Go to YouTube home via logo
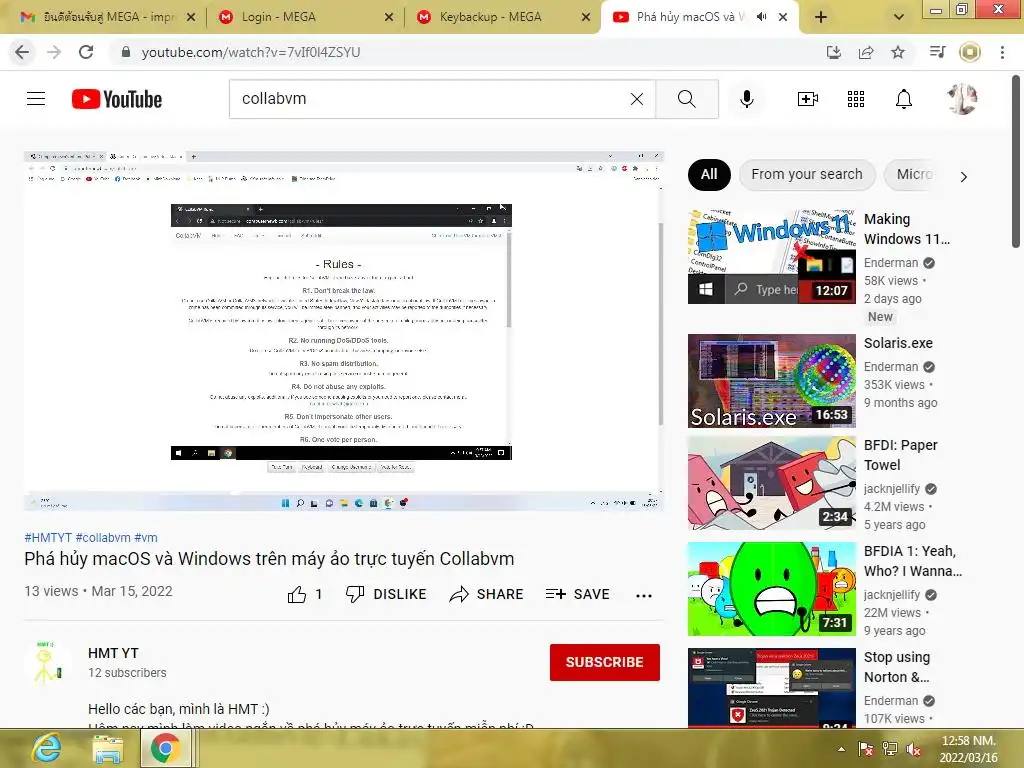This screenshot has width=1024, height=768. click(117, 99)
